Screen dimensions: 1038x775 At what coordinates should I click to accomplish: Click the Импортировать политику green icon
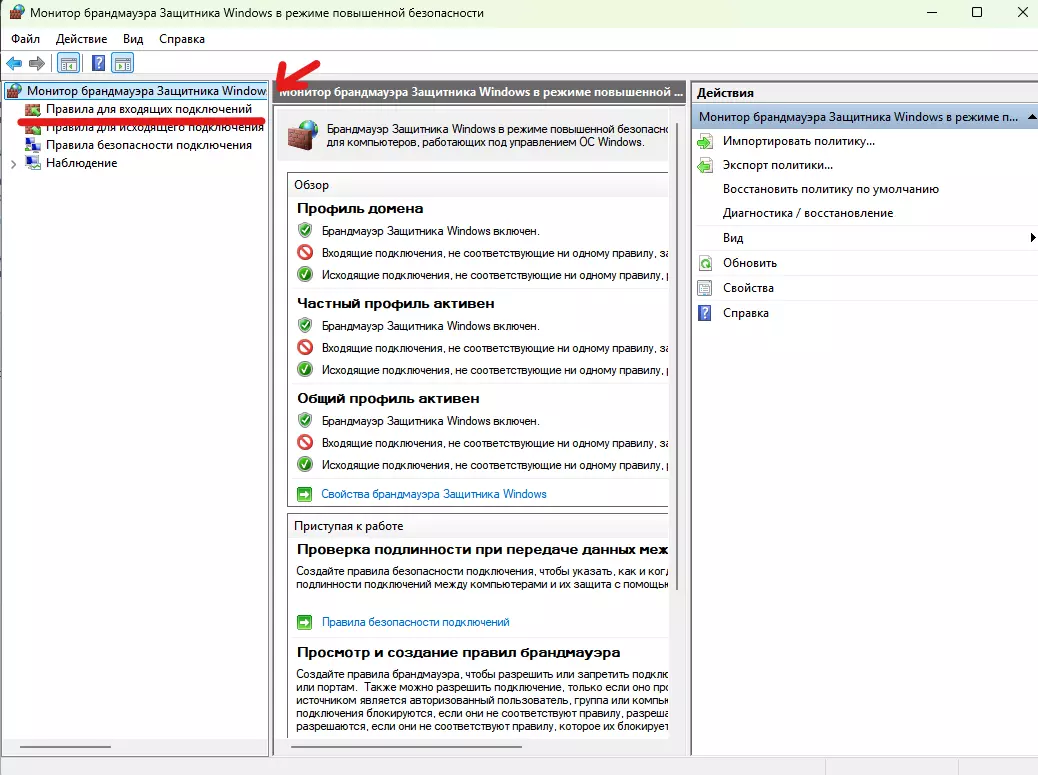coord(706,141)
